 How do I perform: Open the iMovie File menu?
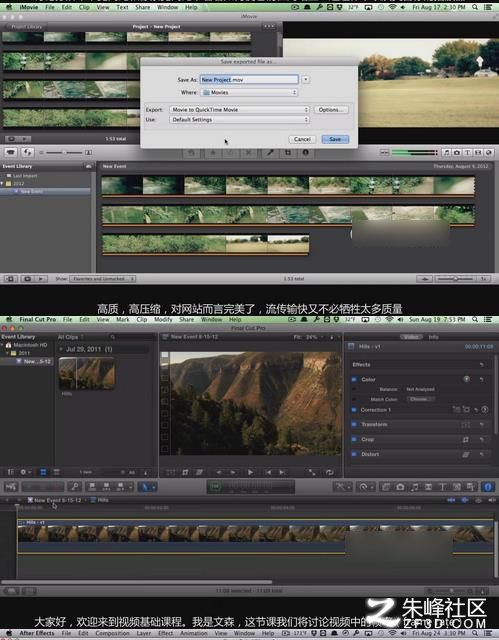[x=50, y=7]
